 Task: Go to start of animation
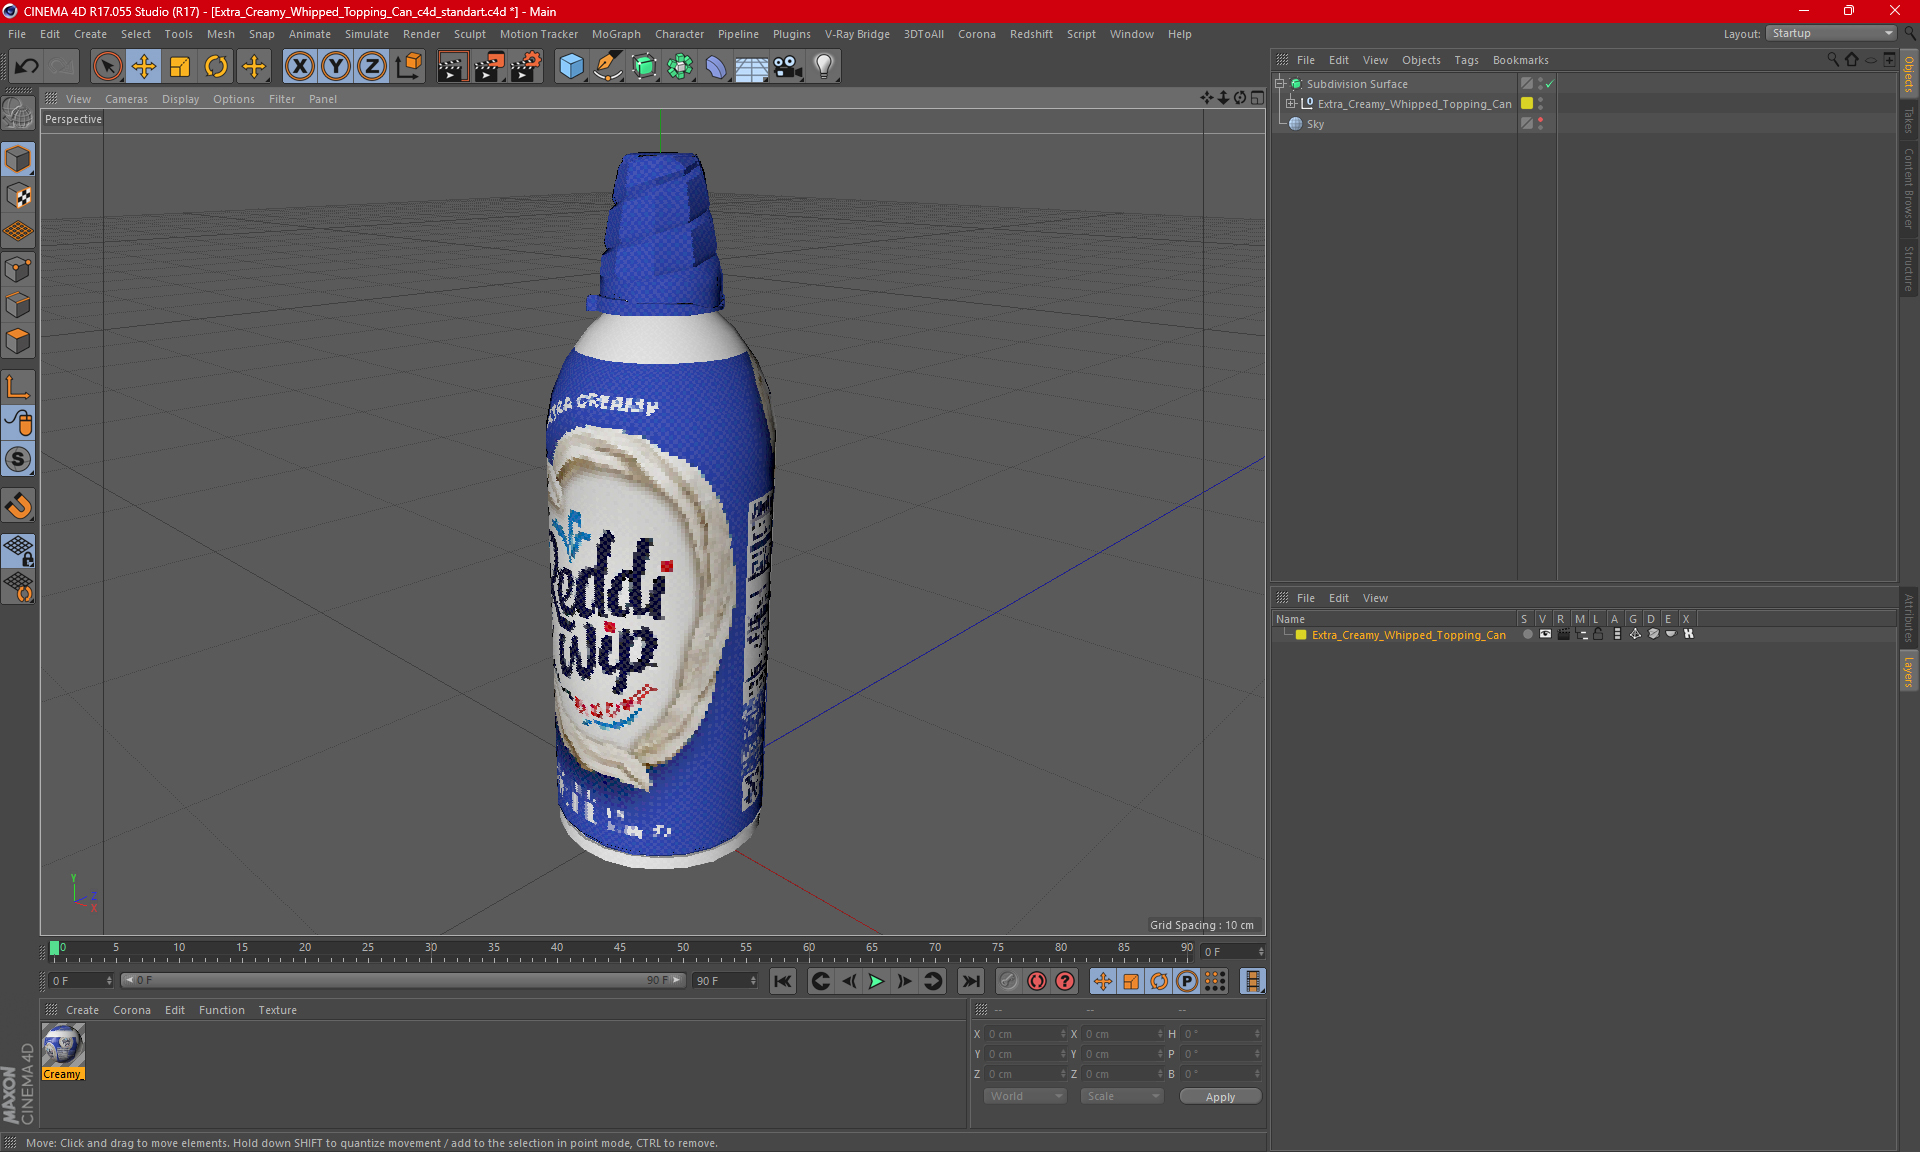tap(783, 981)
